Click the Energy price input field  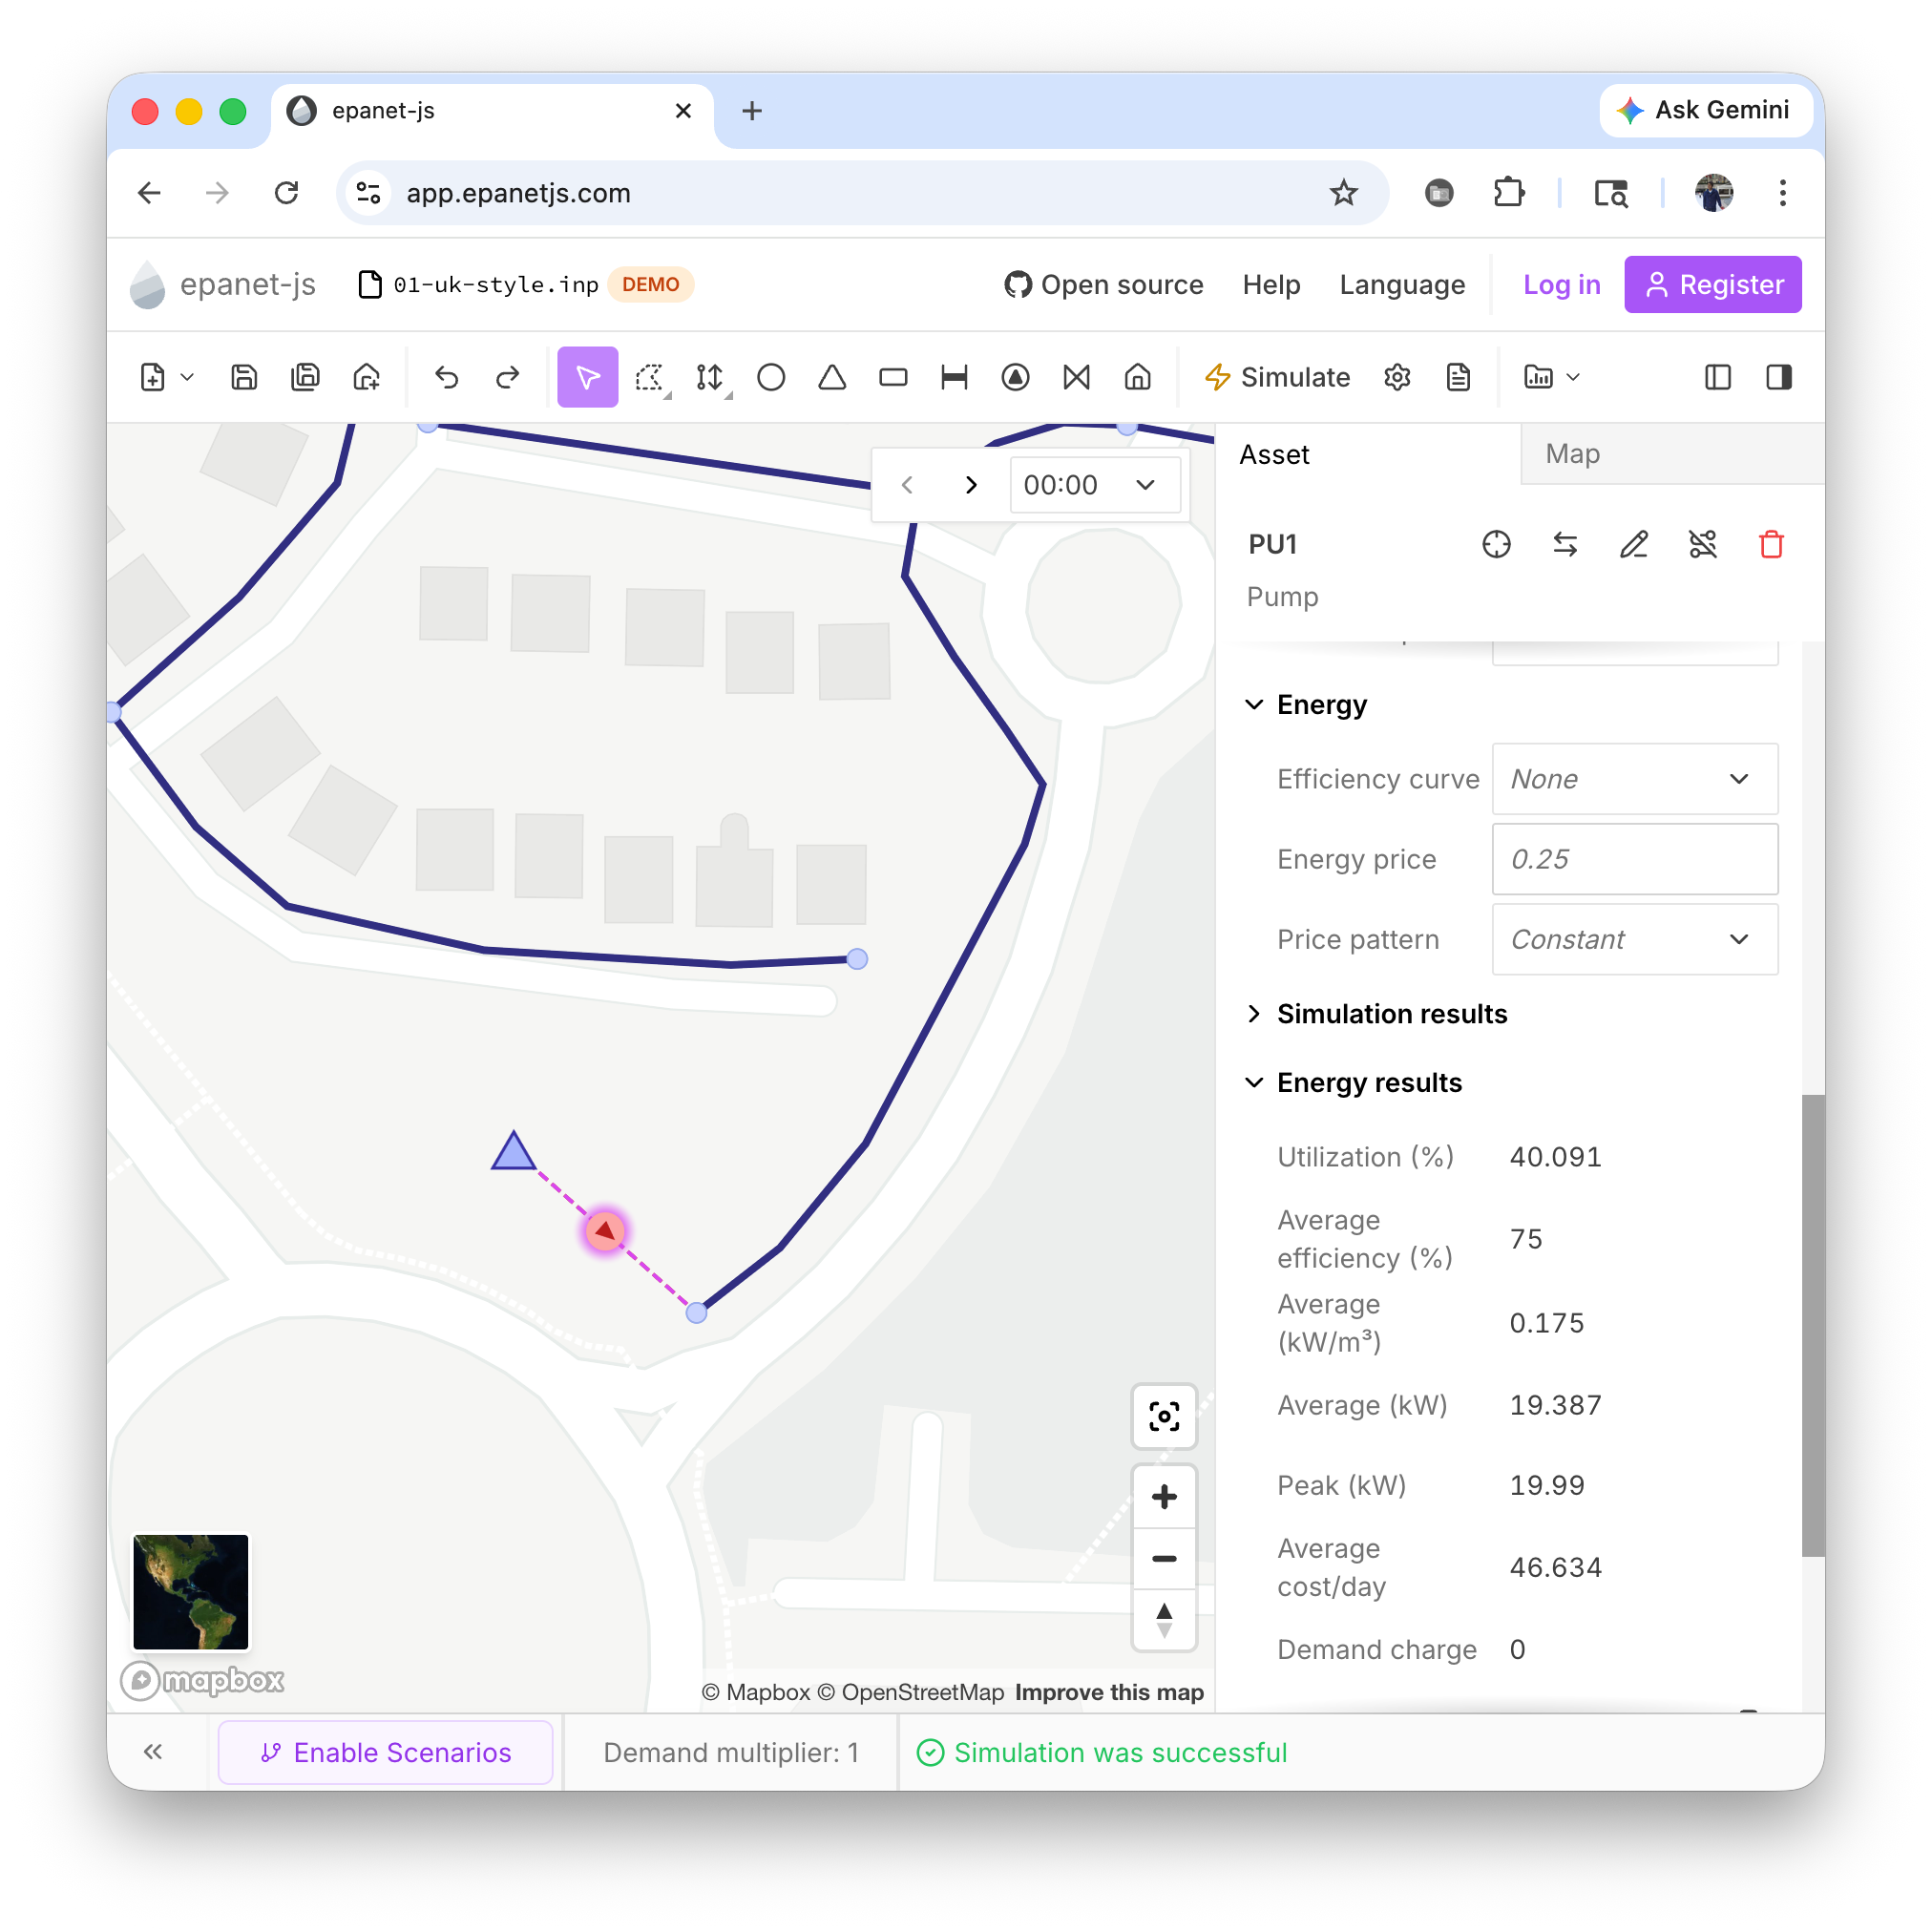tap(1634, 859)
